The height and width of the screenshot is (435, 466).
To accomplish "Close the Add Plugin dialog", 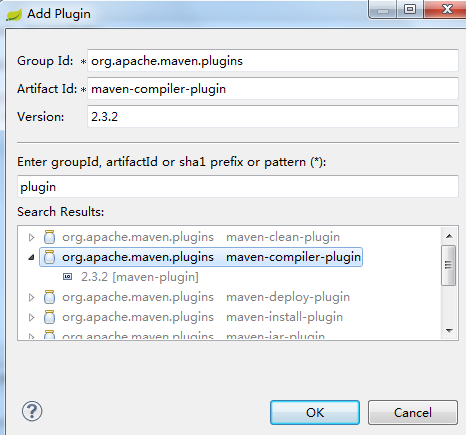I will pos(445,9).
